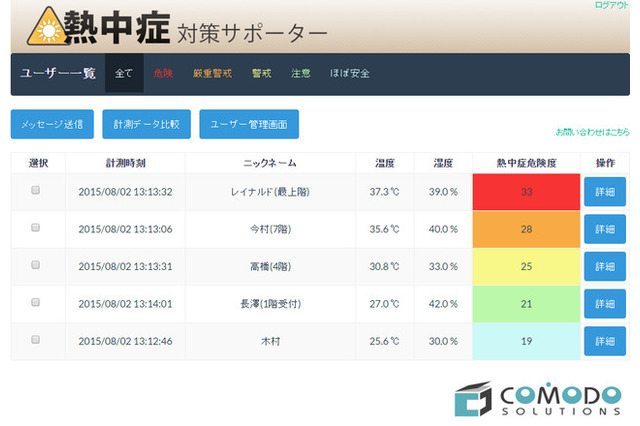Click the ユーザー一覧 navbar title
This screenshot has height=426, width=640.
click(58, 73)
